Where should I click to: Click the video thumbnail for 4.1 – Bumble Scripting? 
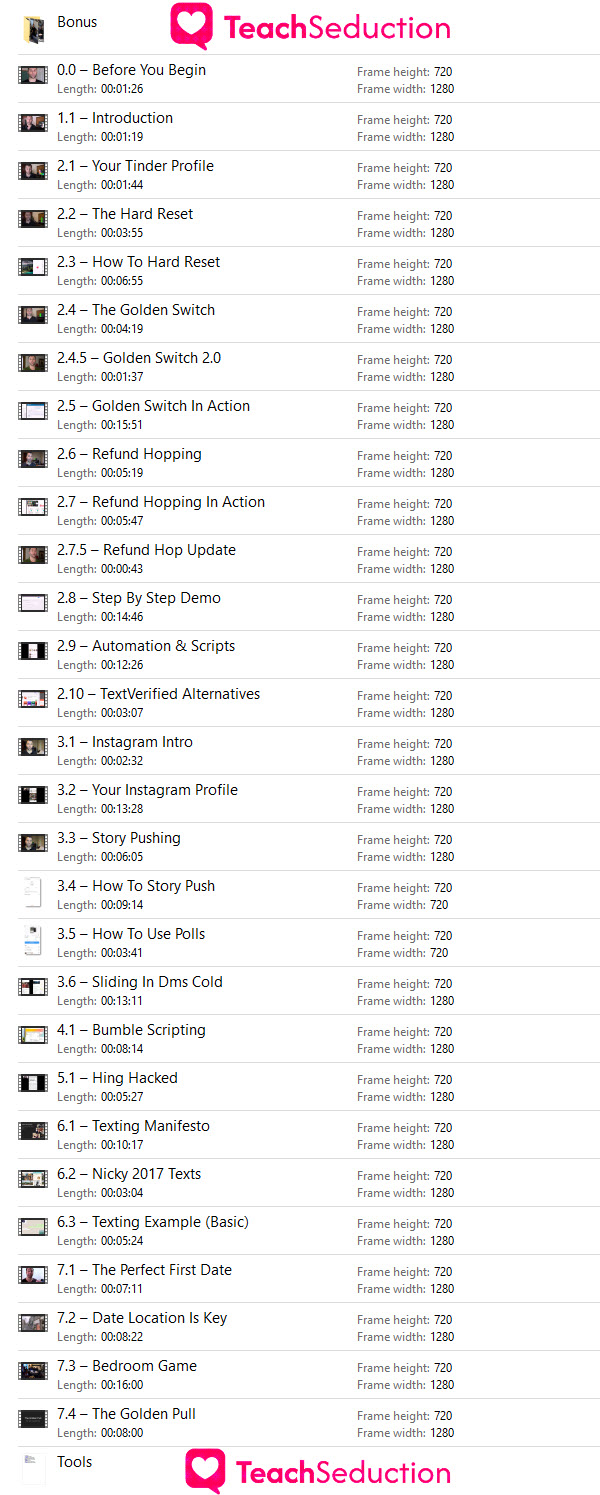pyautogui.click(x=33, y=1035)
